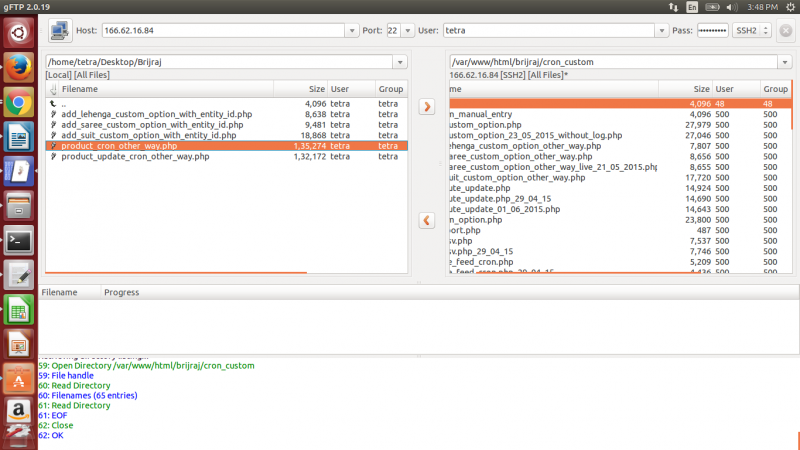Open Terminal from the launcher
Image resolution: width=800 pixels, height=450 pixels.
18,241
